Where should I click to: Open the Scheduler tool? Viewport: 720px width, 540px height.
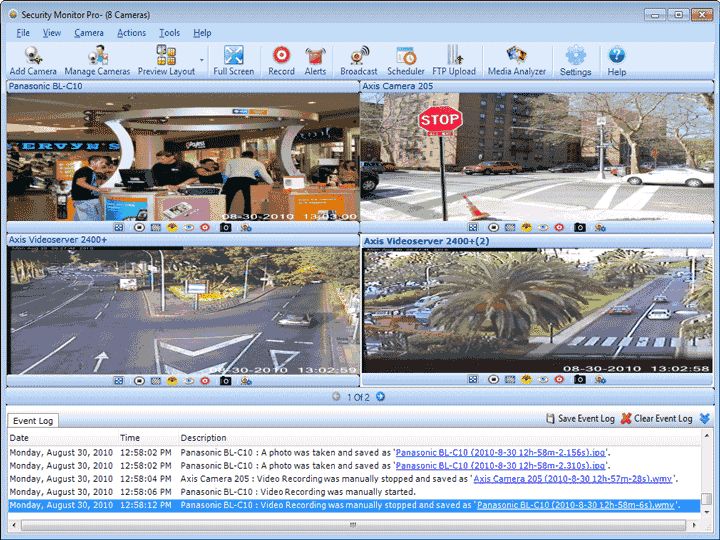[x=405, y=60]
